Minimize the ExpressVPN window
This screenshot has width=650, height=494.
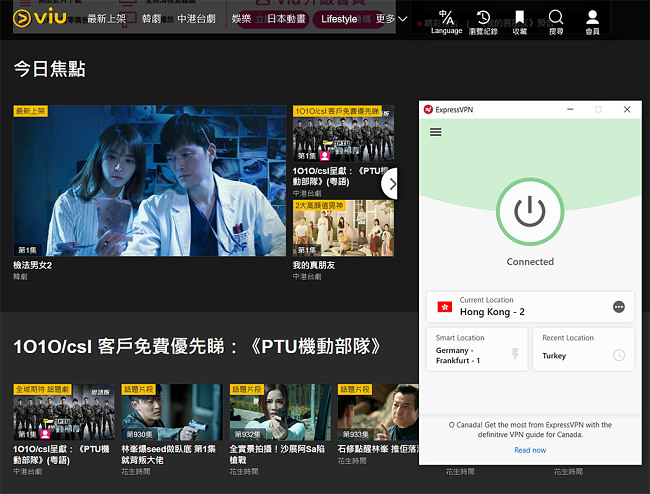[570, 109]
